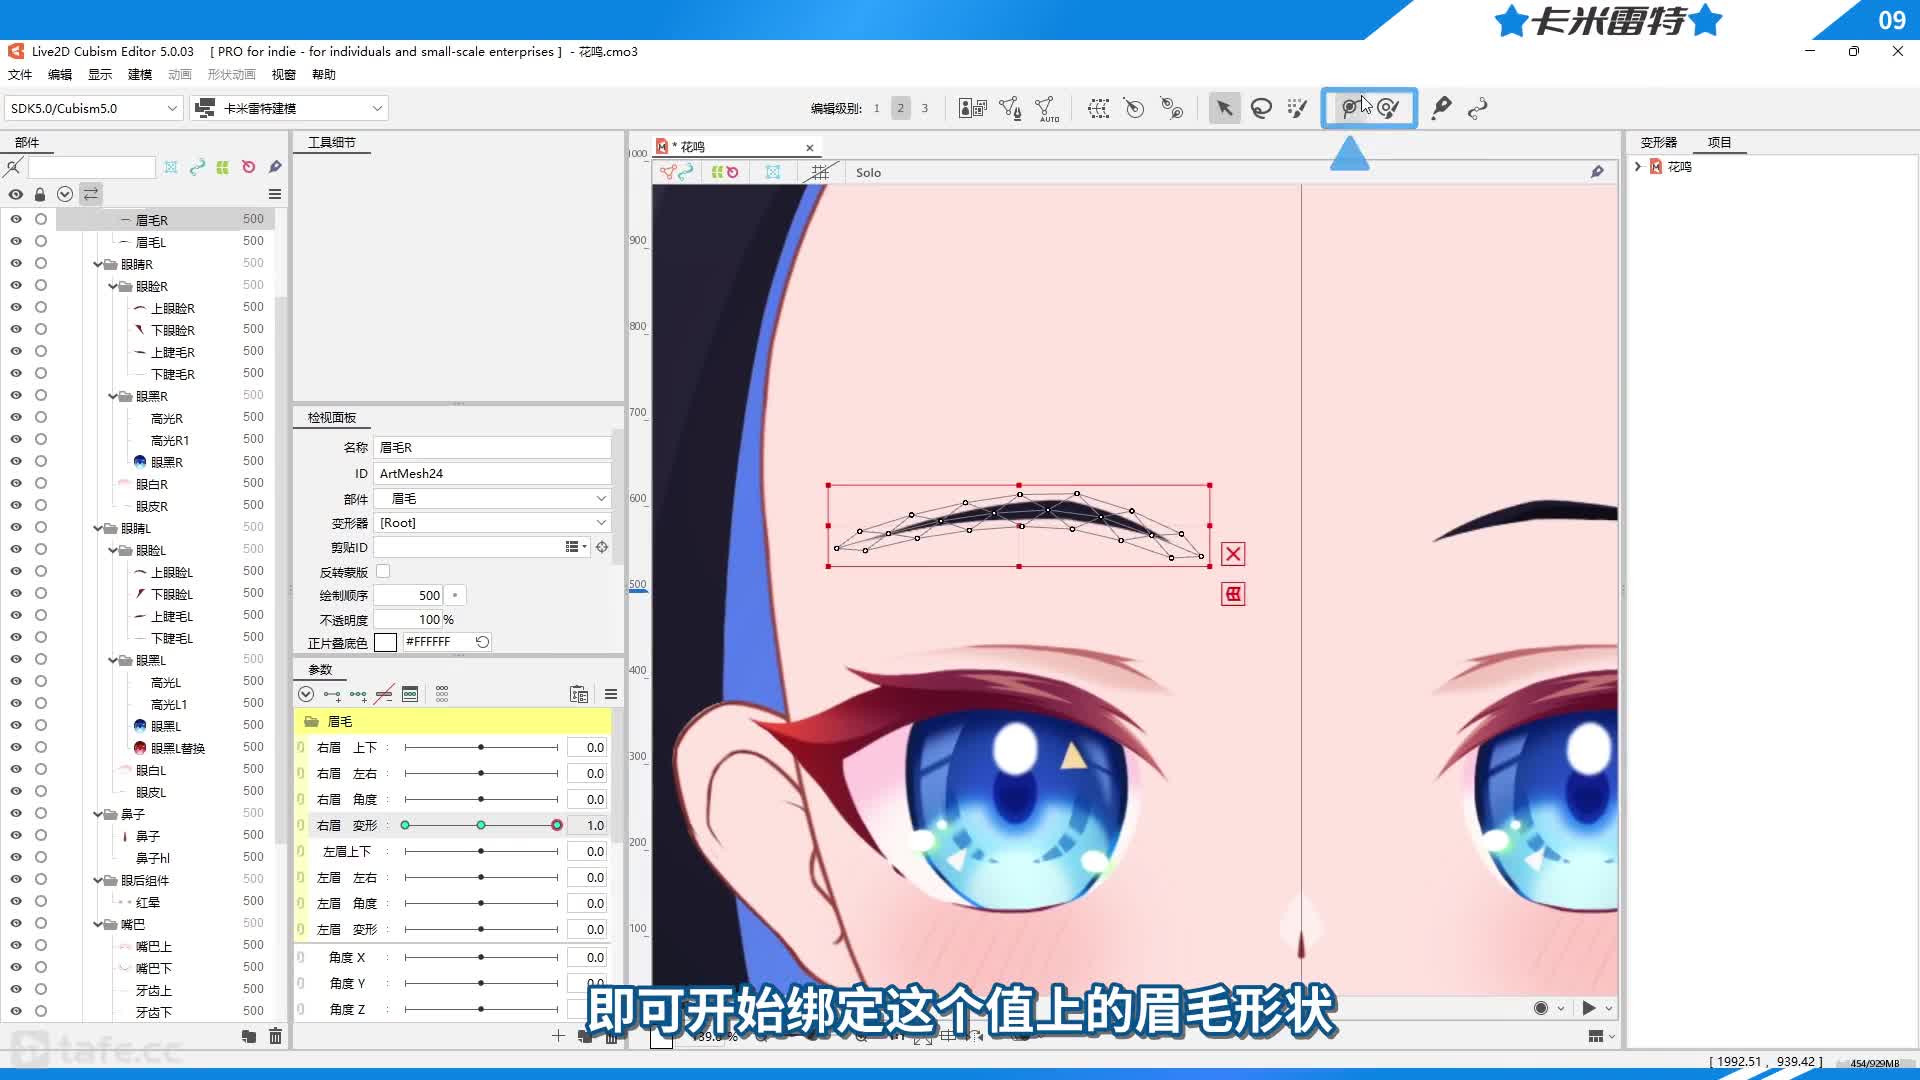The image size is (1920, 1080).
Task: Collapse the 嘴巴 folder
Action: [x=98, y=924]
